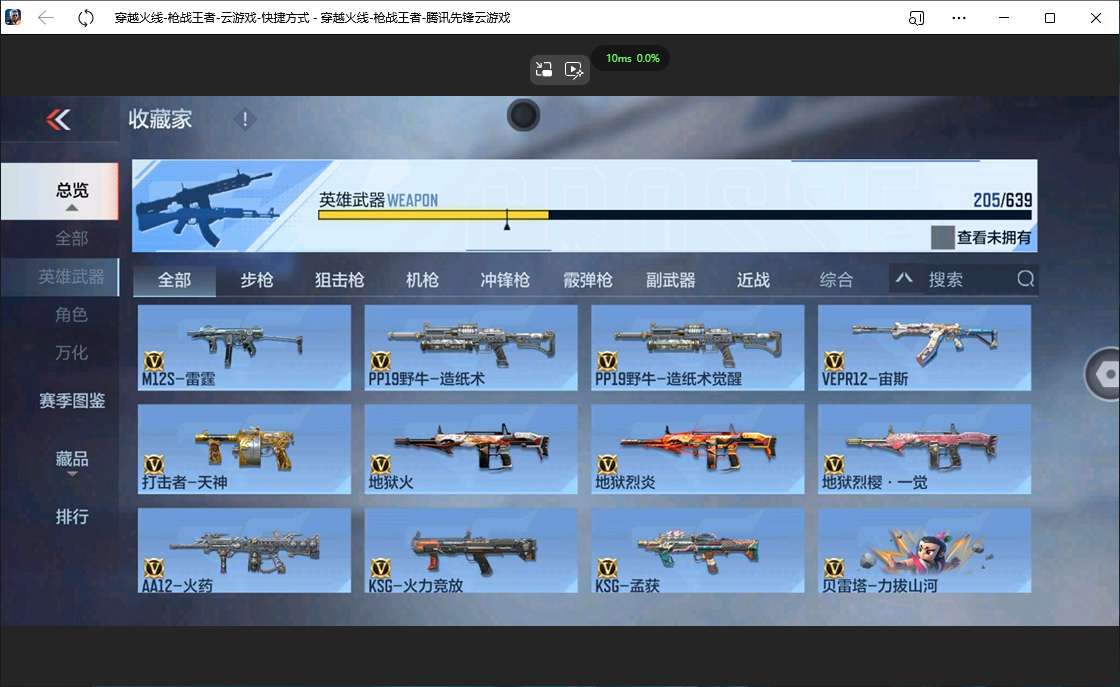This screenshot has width=1120, height=687.
Task: Switch to the 冲锋枪 tab
Action: tap(505, 280)
